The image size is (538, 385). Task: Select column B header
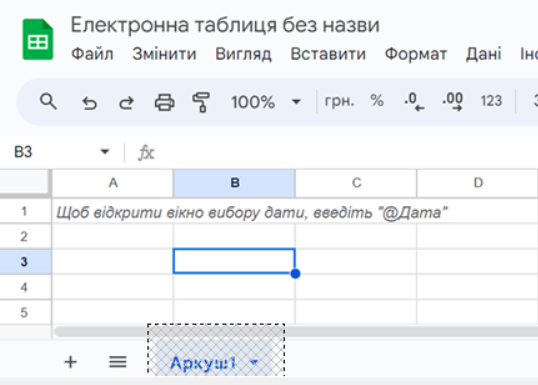(235, 183)
